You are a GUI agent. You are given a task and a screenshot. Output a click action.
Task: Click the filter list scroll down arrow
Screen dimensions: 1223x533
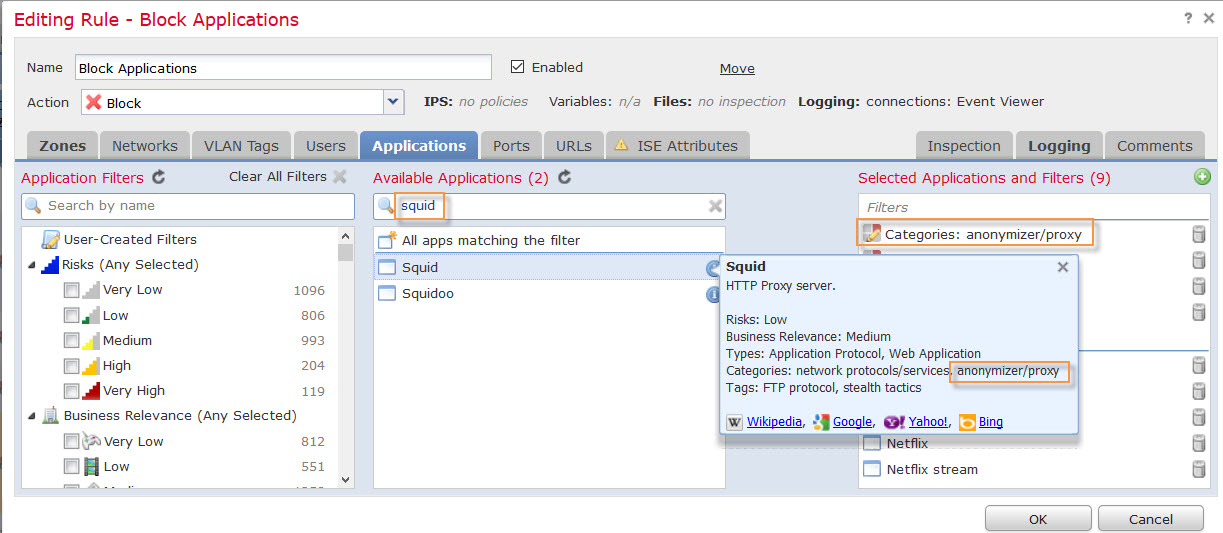(346, 480)
